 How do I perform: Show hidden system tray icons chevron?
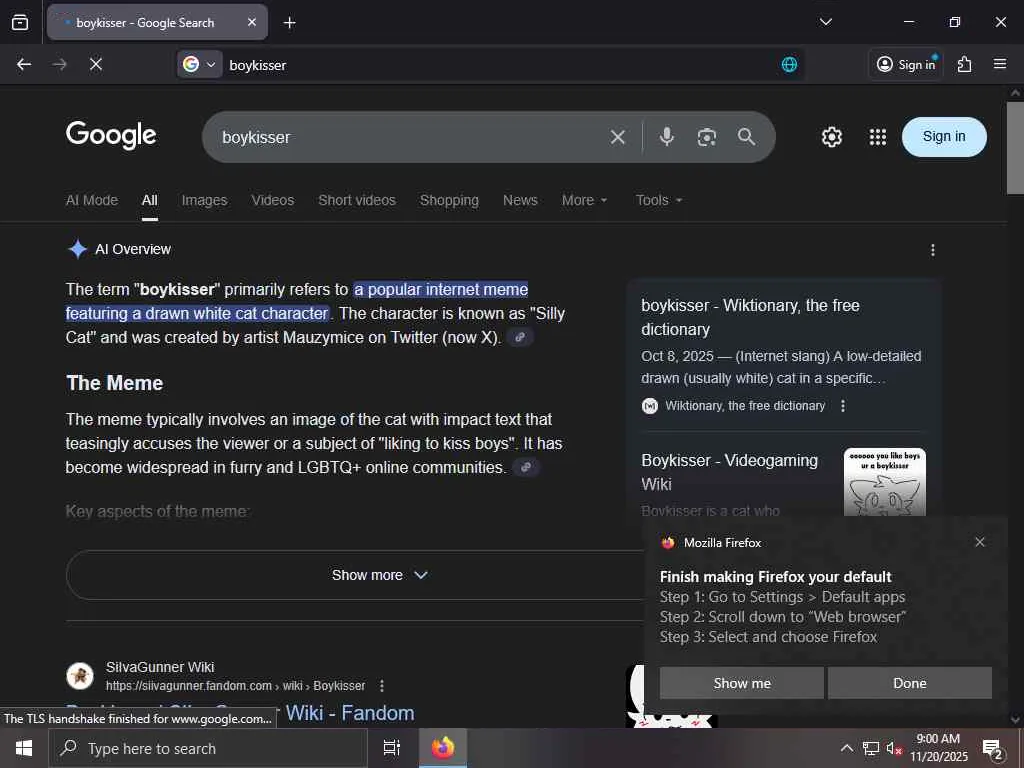846,748
